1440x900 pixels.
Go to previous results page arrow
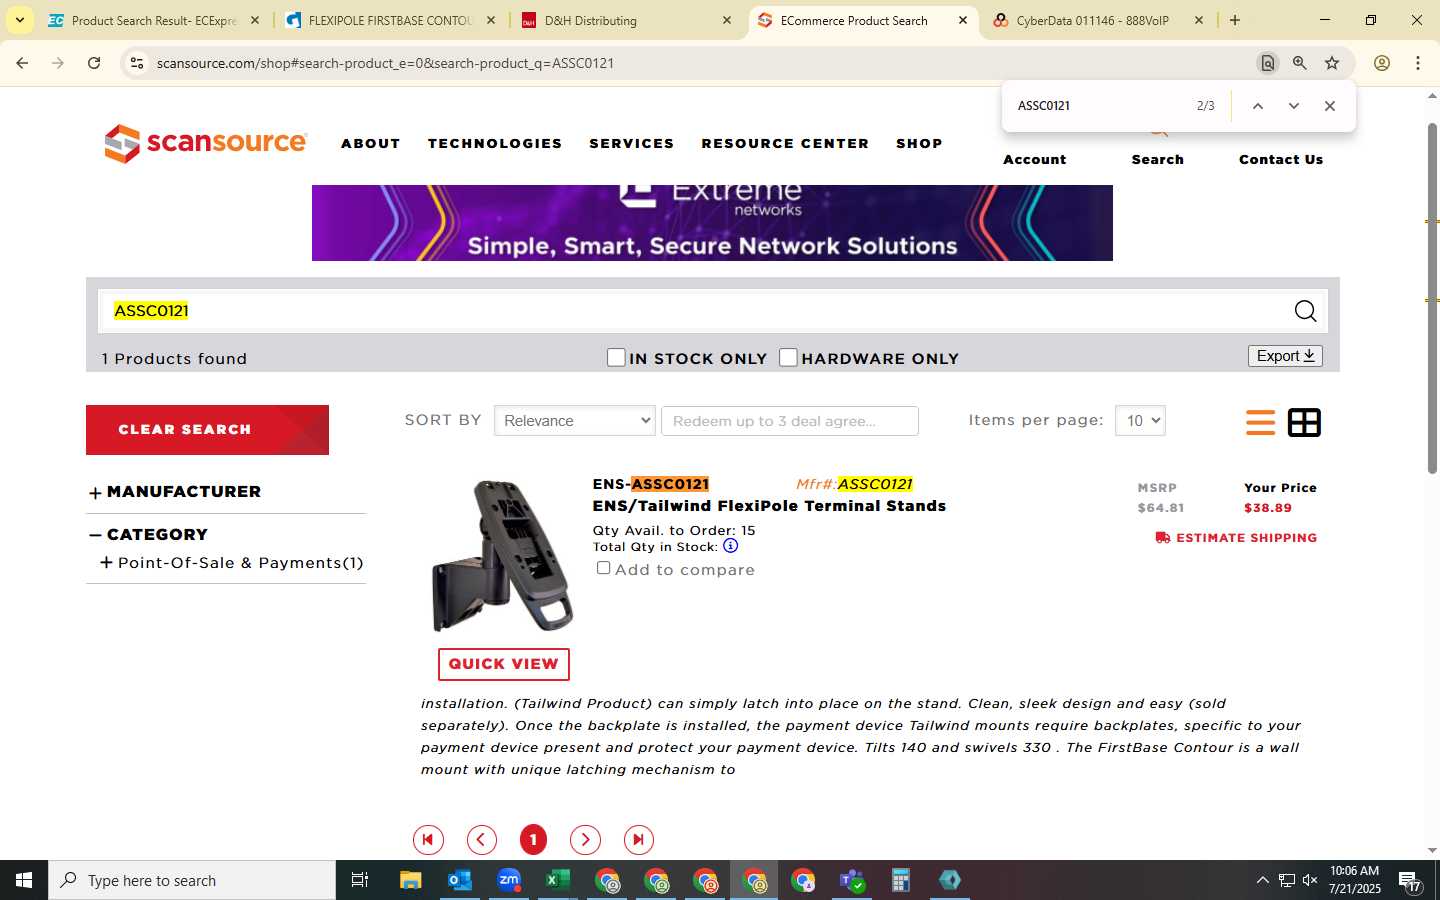pyautogui.click(x=482, y=840)
